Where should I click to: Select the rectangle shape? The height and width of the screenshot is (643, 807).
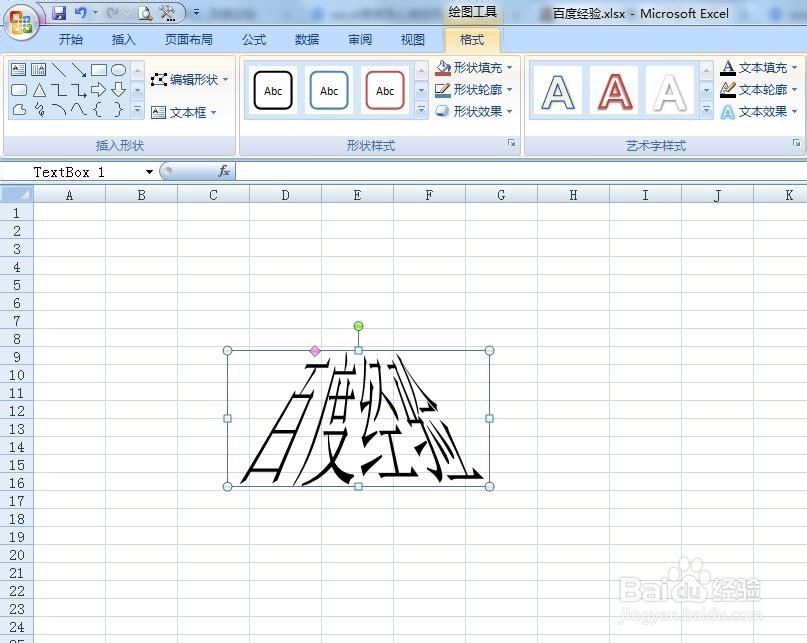[99, 69]
